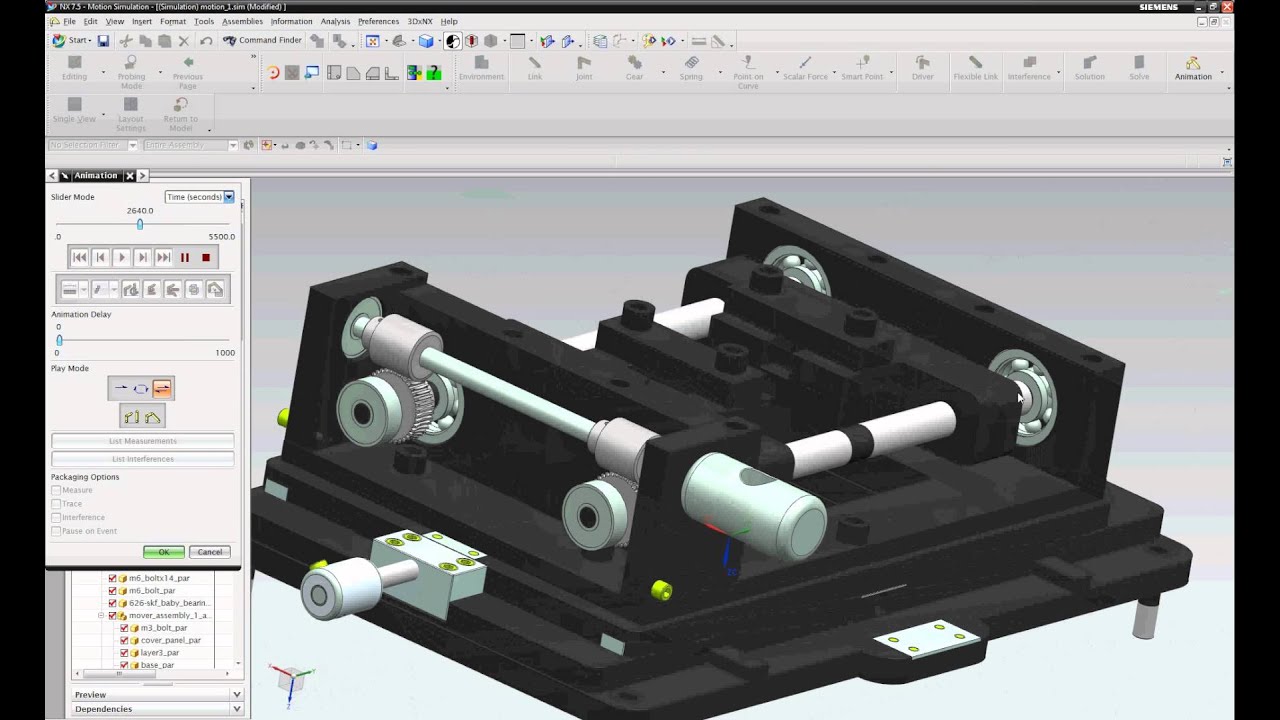This screenshot has width=1280, height=720.
Task: Uncheck the layer3_par component
Action: point(124,653)
